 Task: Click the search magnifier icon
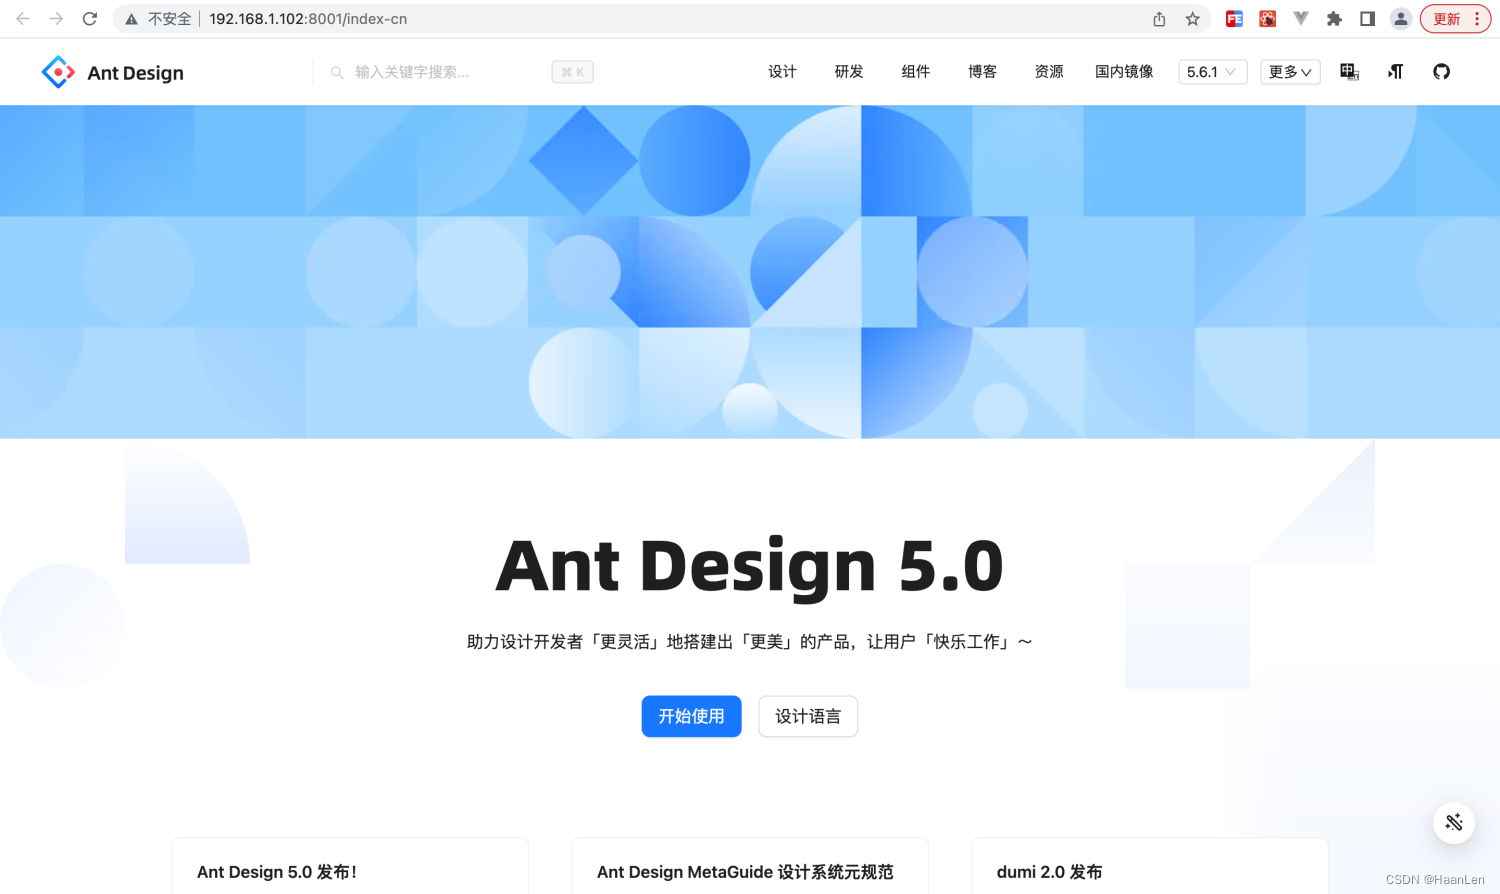pyautogui.click(x=337, y=72)
